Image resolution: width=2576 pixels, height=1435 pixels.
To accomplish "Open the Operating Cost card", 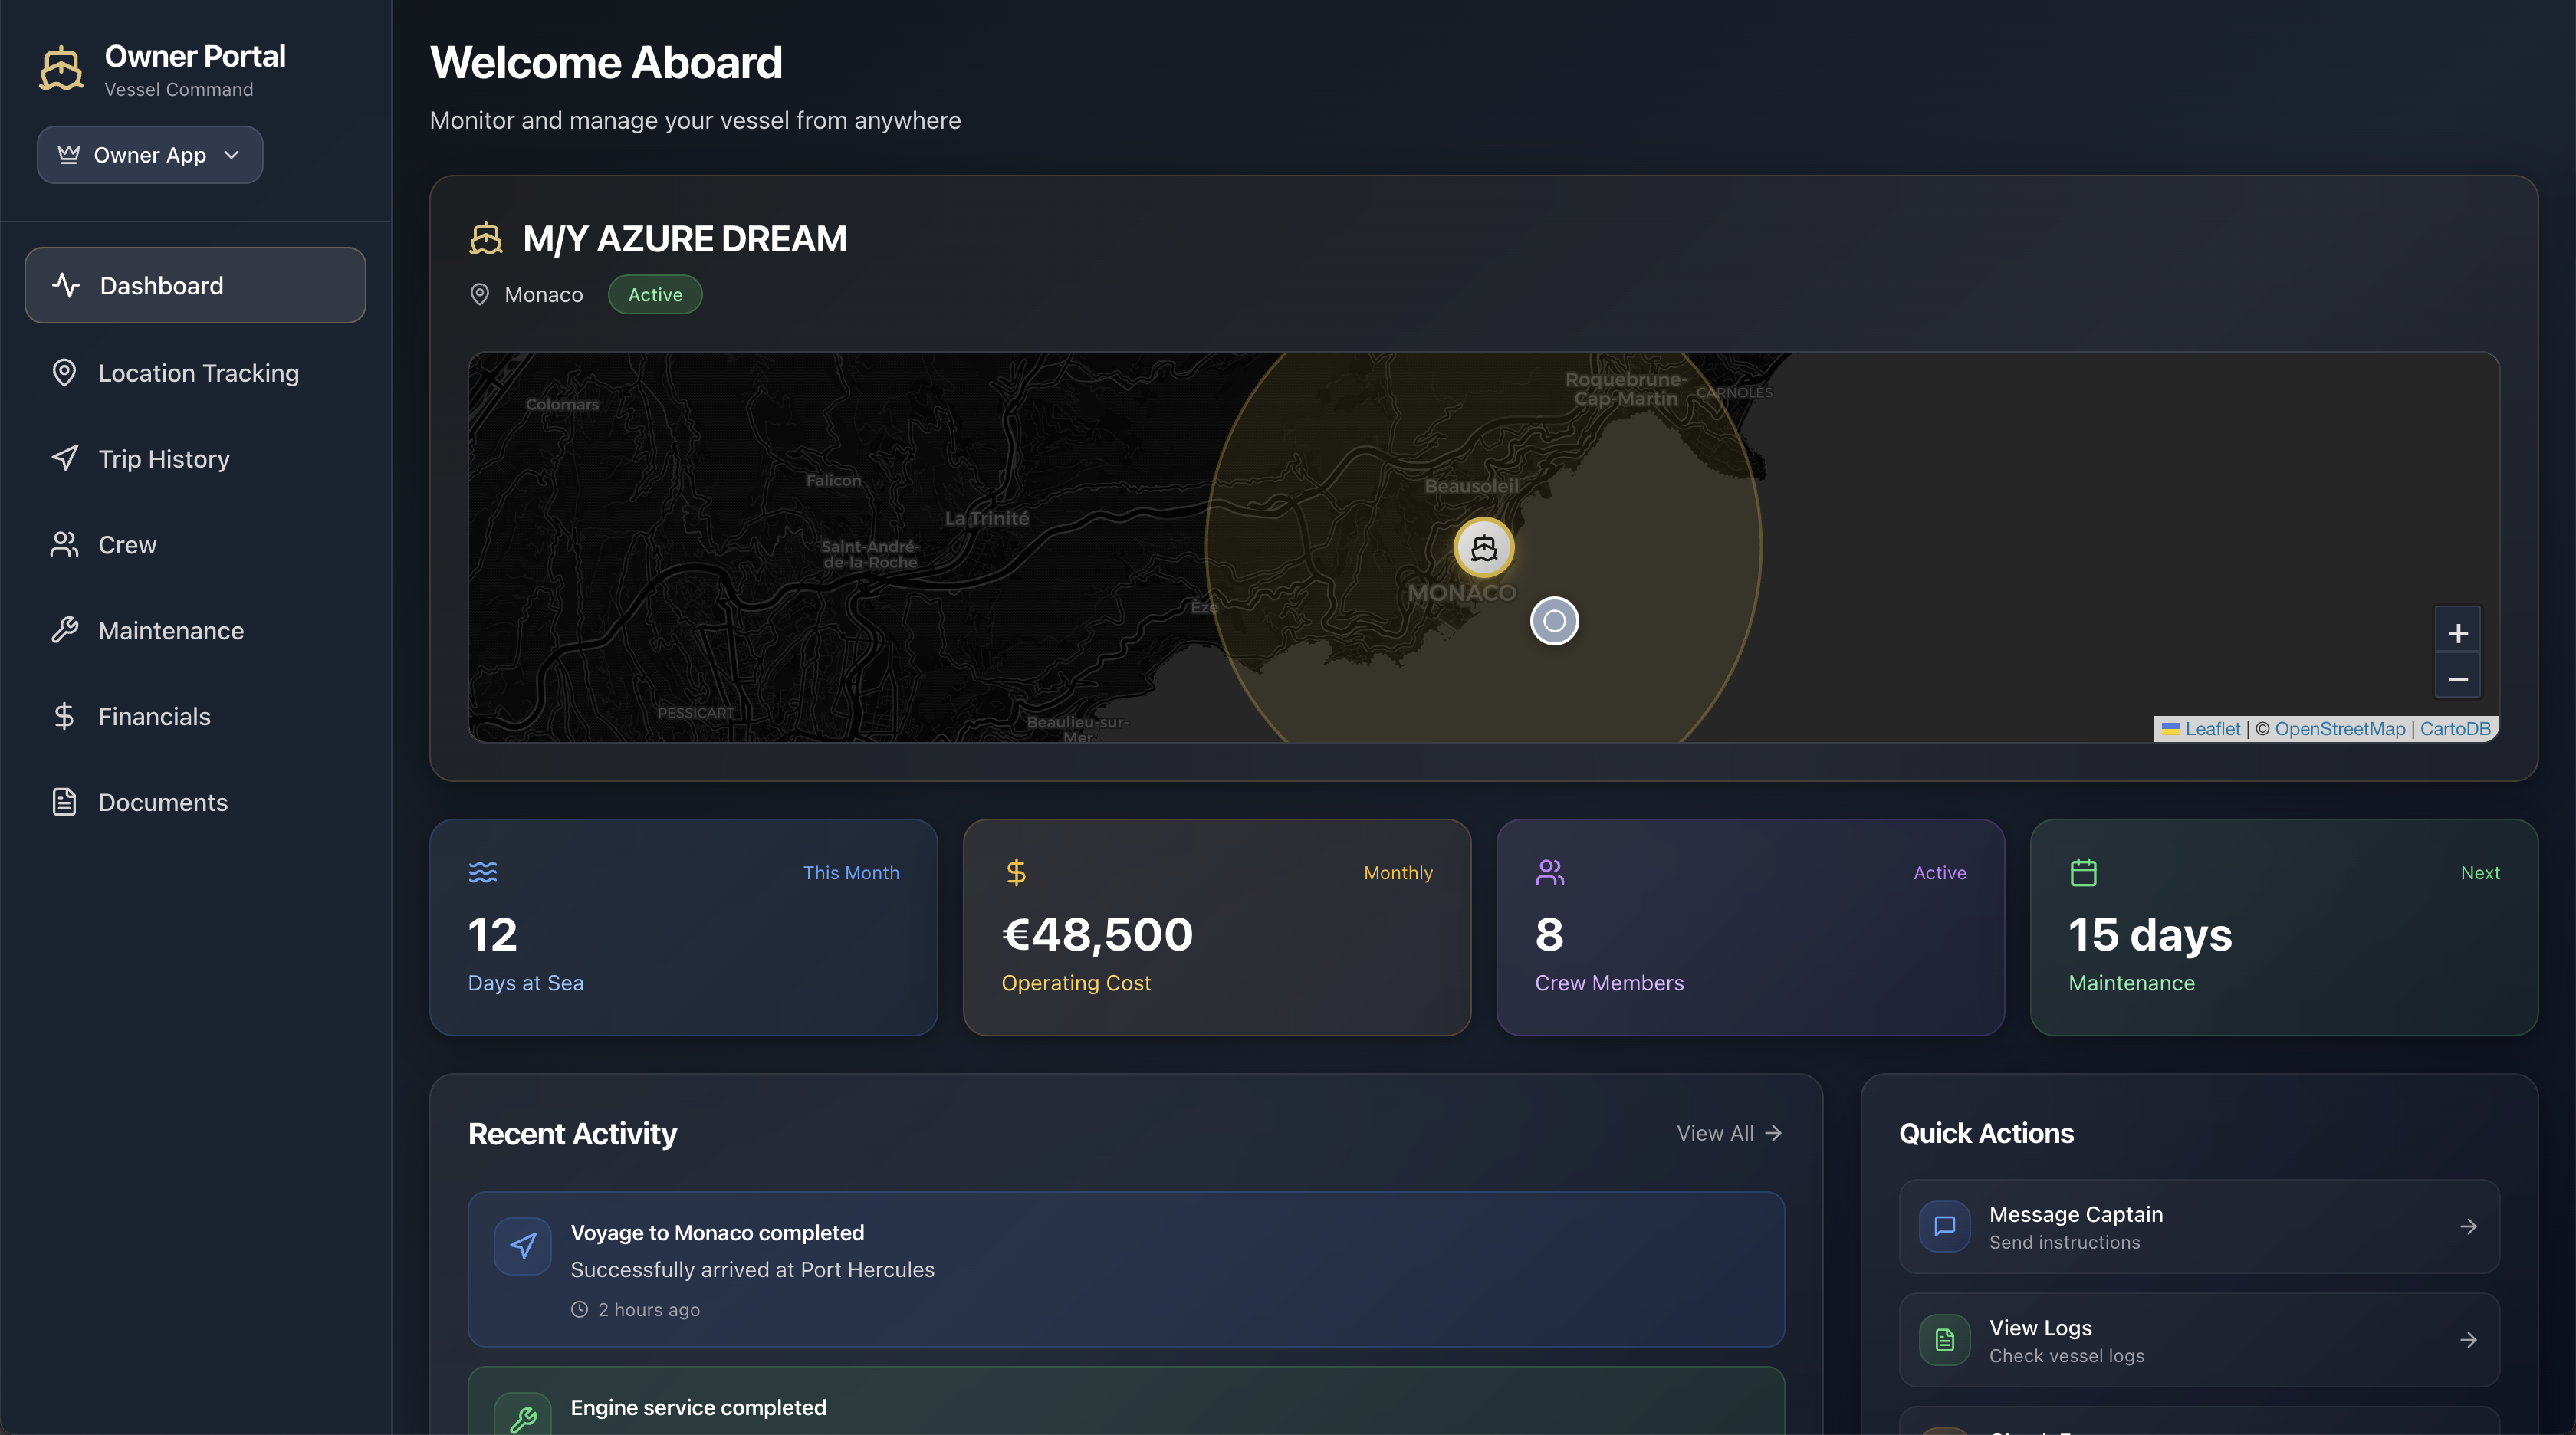I will [x=1216, y=927].
